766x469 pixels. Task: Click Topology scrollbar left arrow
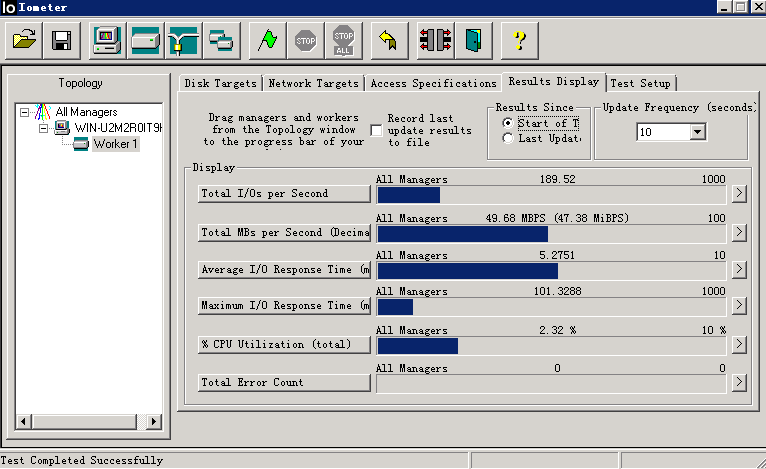point(23,422)
